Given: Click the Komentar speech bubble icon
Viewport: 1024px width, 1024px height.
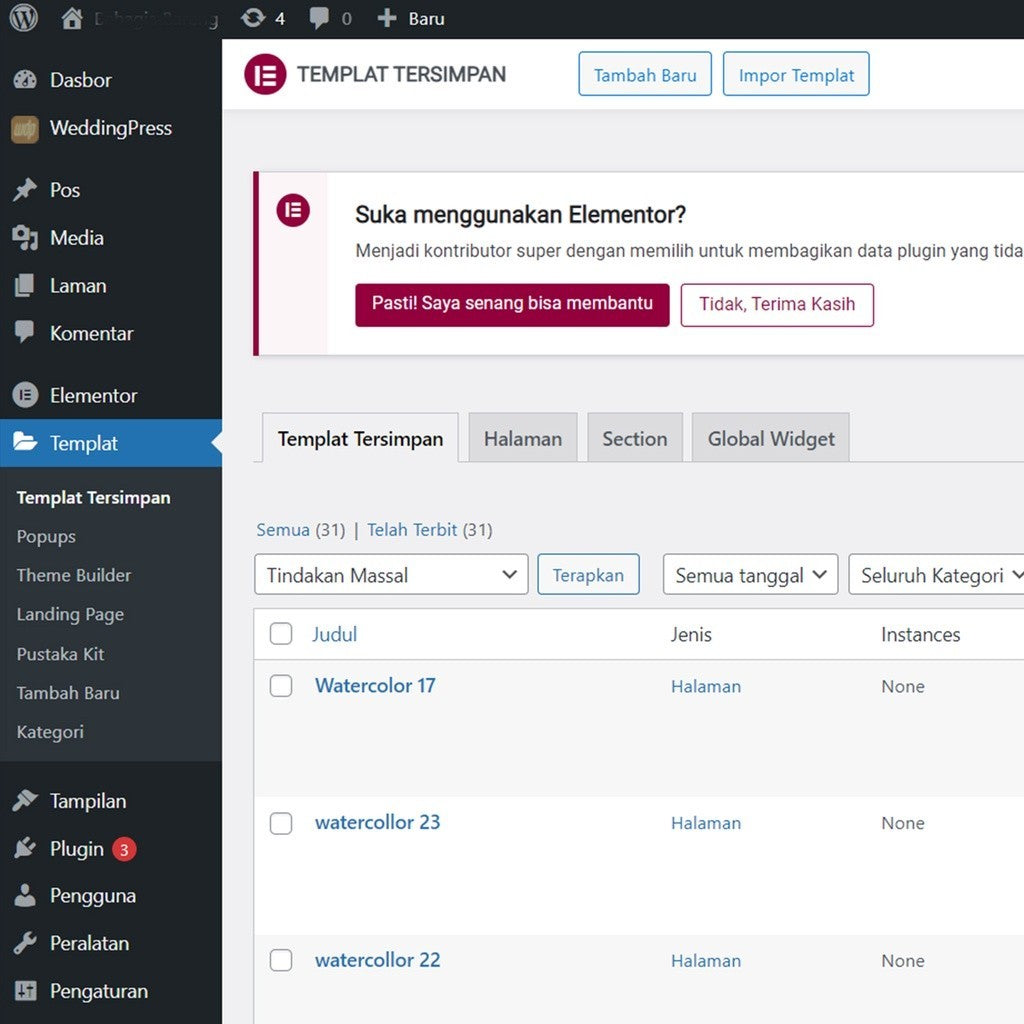Looking at the screenshot, I should coord(25,332).
